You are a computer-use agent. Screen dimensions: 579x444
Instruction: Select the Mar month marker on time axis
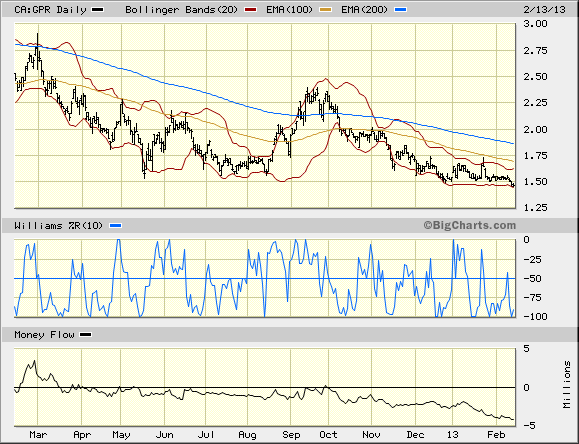point(38,435)
